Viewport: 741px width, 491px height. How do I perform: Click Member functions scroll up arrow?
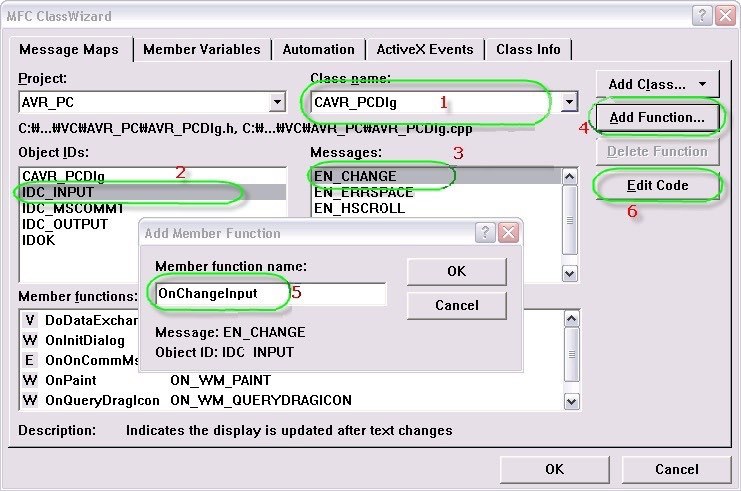click(x=571, y=319)
